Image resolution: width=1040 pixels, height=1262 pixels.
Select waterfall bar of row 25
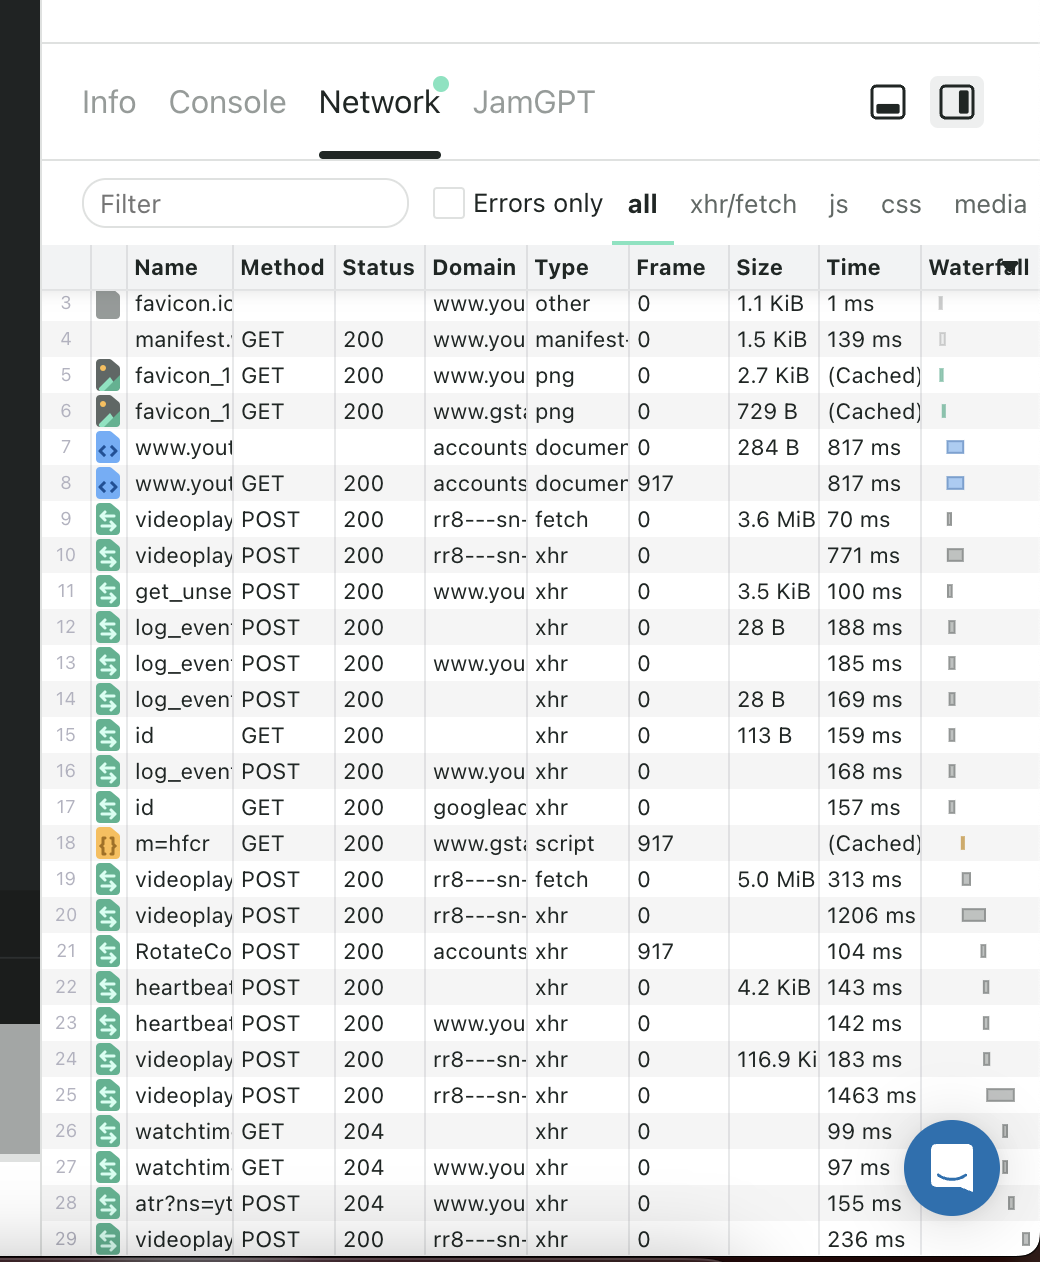pyautogui.click(x=1000, y=1095)
